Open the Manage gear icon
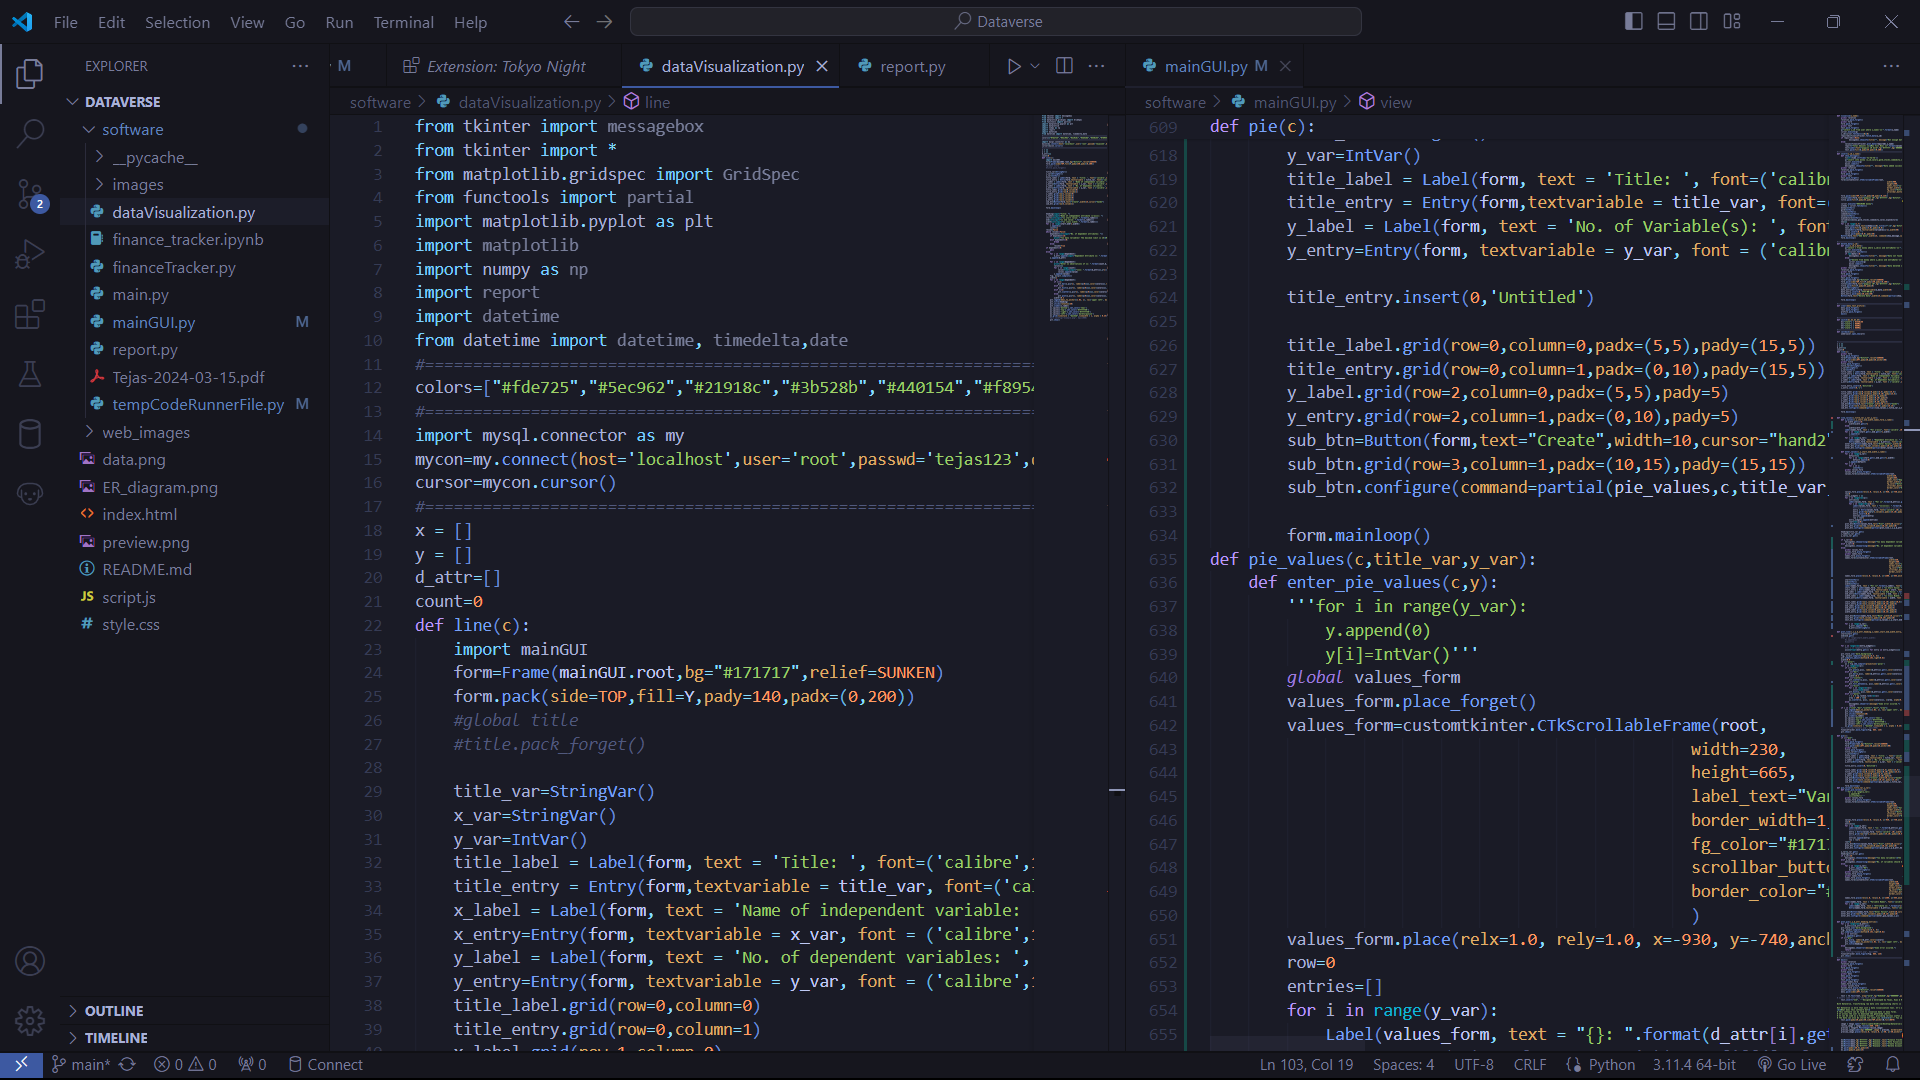Image resolution: width=1920 pixels, height=1080 pixels. tap(30, 1021)
